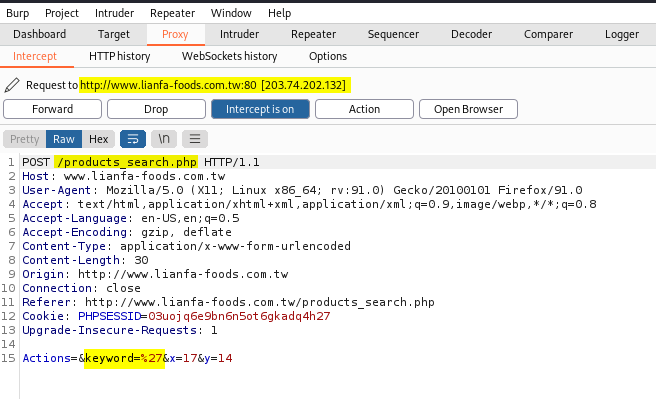This screenshot has height=399, width=656.
Task: Open the Help menu
Action: tap(279, 13)
